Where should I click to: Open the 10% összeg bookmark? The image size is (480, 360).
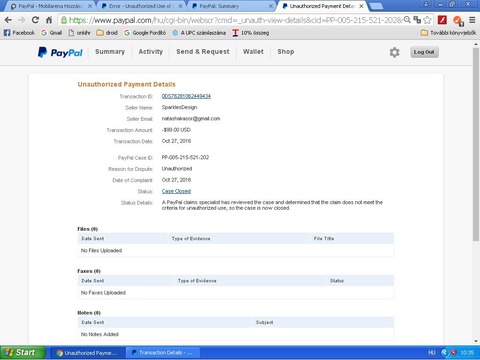(251, 33)
